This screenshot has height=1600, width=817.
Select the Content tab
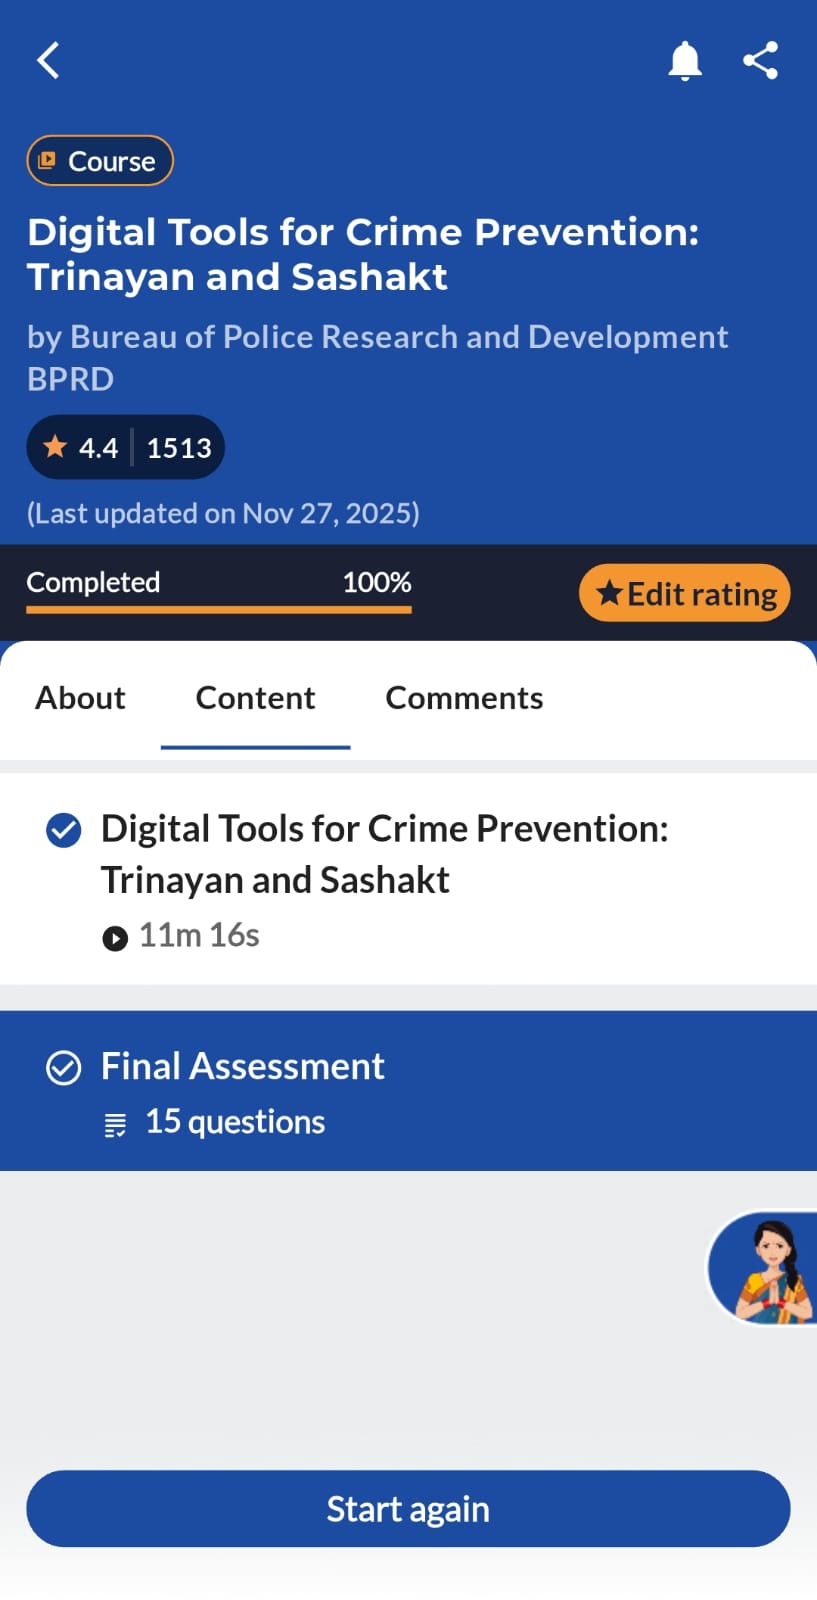255,698
